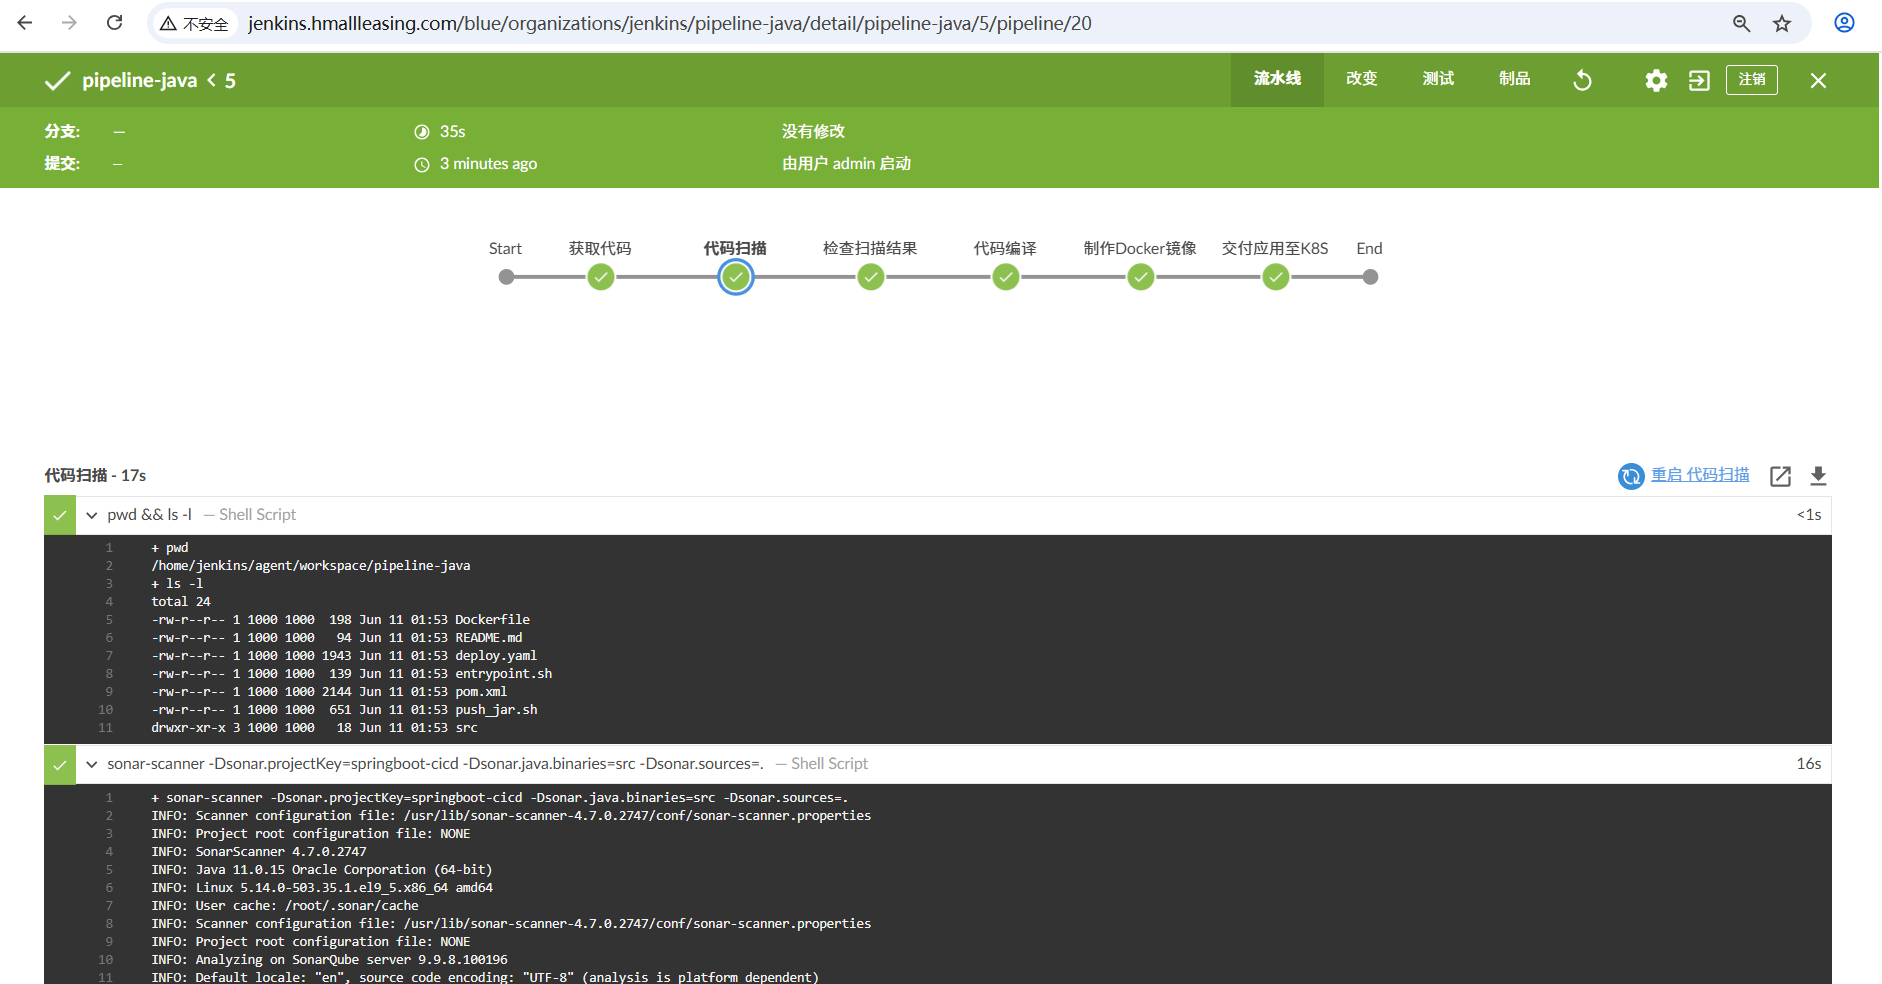1882x984 pixels.
Task: Close the pipeline run details view
Action: point(1817,80)
